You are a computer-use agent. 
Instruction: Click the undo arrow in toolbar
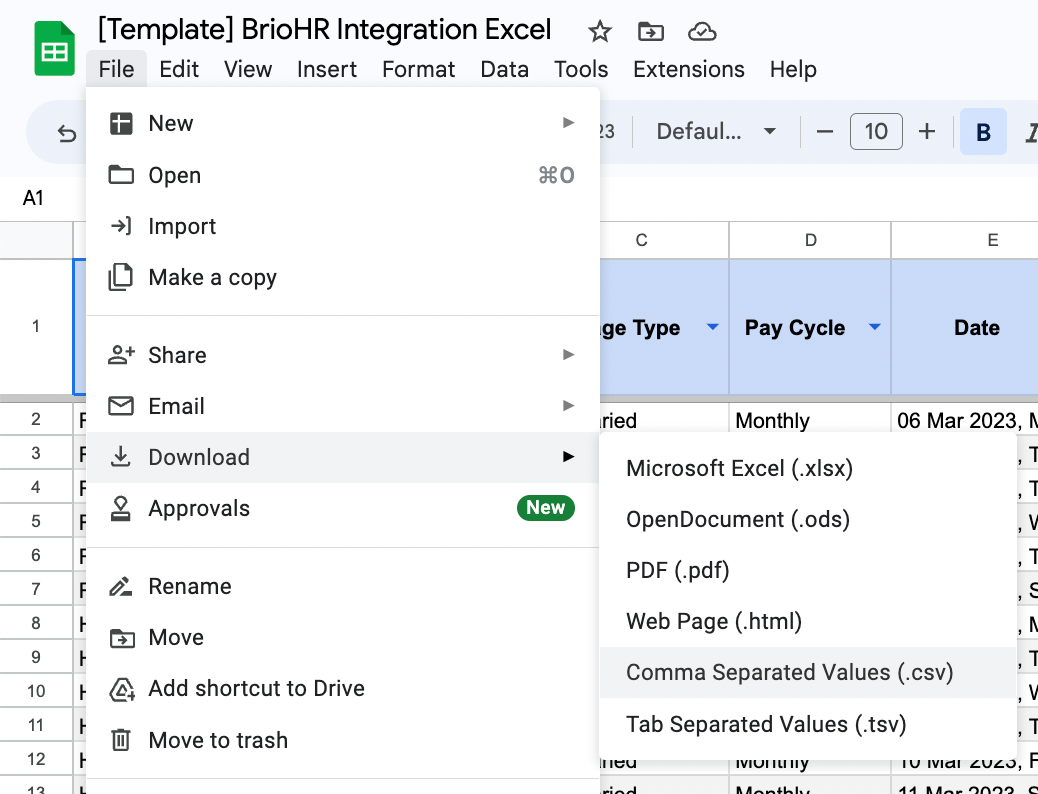pyautogui.click(x=66, y=133)
